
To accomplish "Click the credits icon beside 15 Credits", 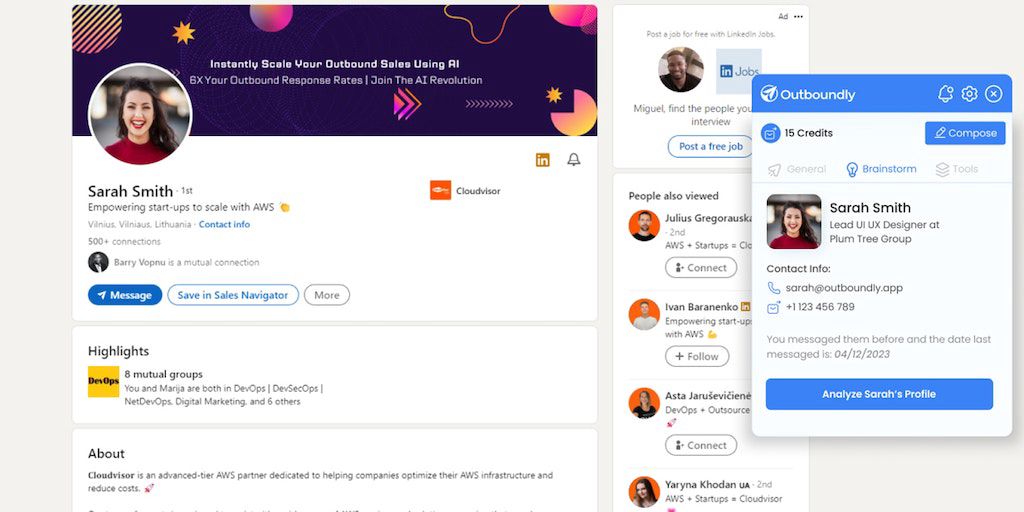I will click(771, 133).
